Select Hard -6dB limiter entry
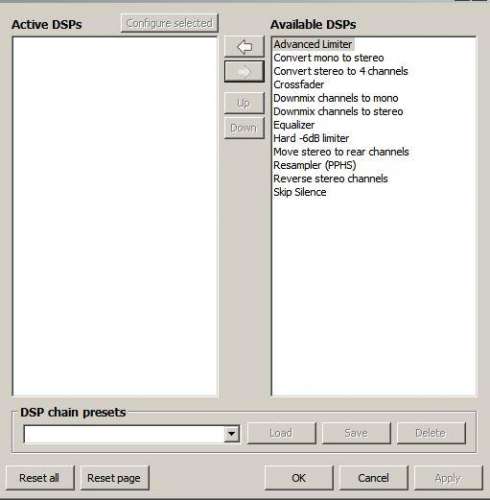 coord(311,138)
